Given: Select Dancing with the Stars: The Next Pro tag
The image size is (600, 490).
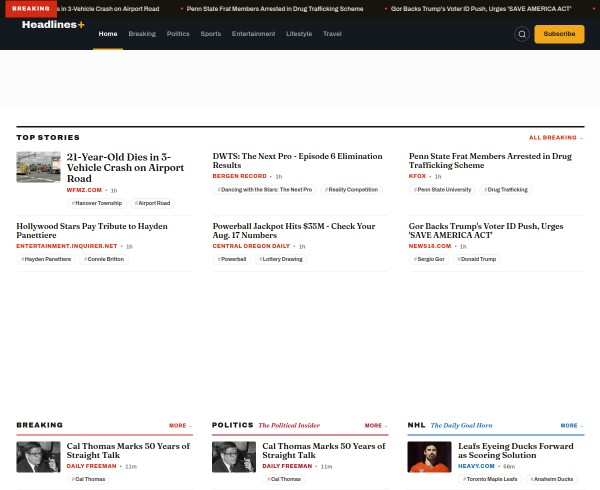Looking at the screenshot, I should click(264, 189).
